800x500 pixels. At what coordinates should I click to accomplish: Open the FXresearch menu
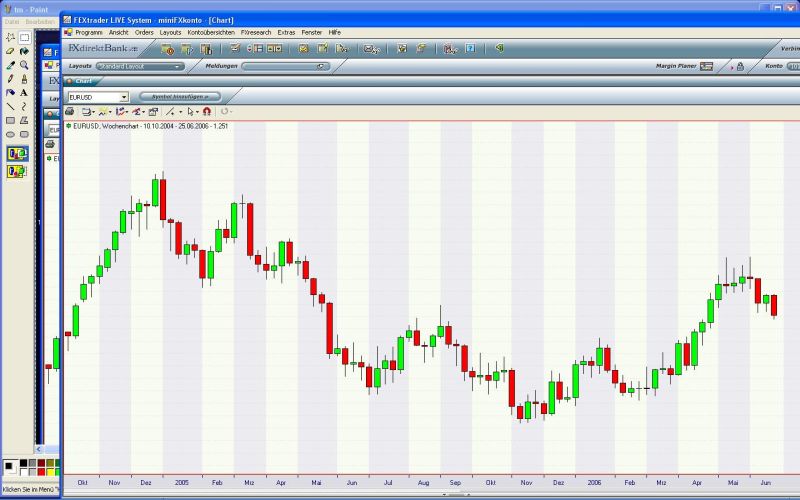(256, 32)
